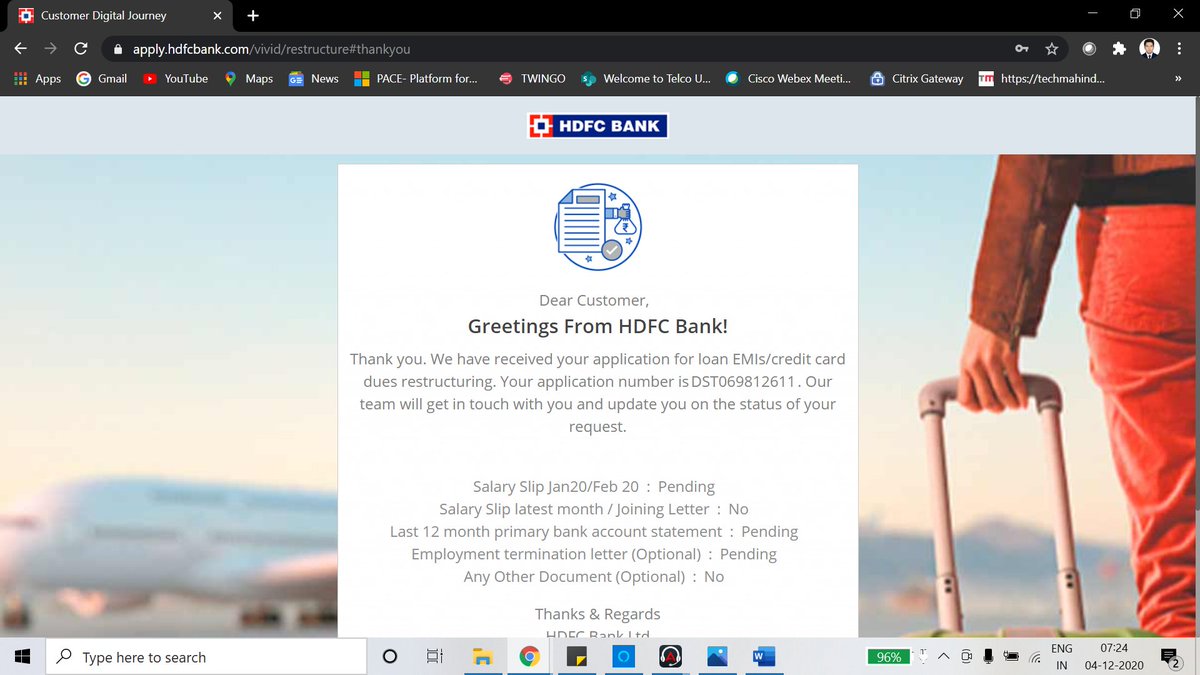Screen dimensions: 1200x675
Task: Open Task View on the taskbar
Action: tap(435, 657)
